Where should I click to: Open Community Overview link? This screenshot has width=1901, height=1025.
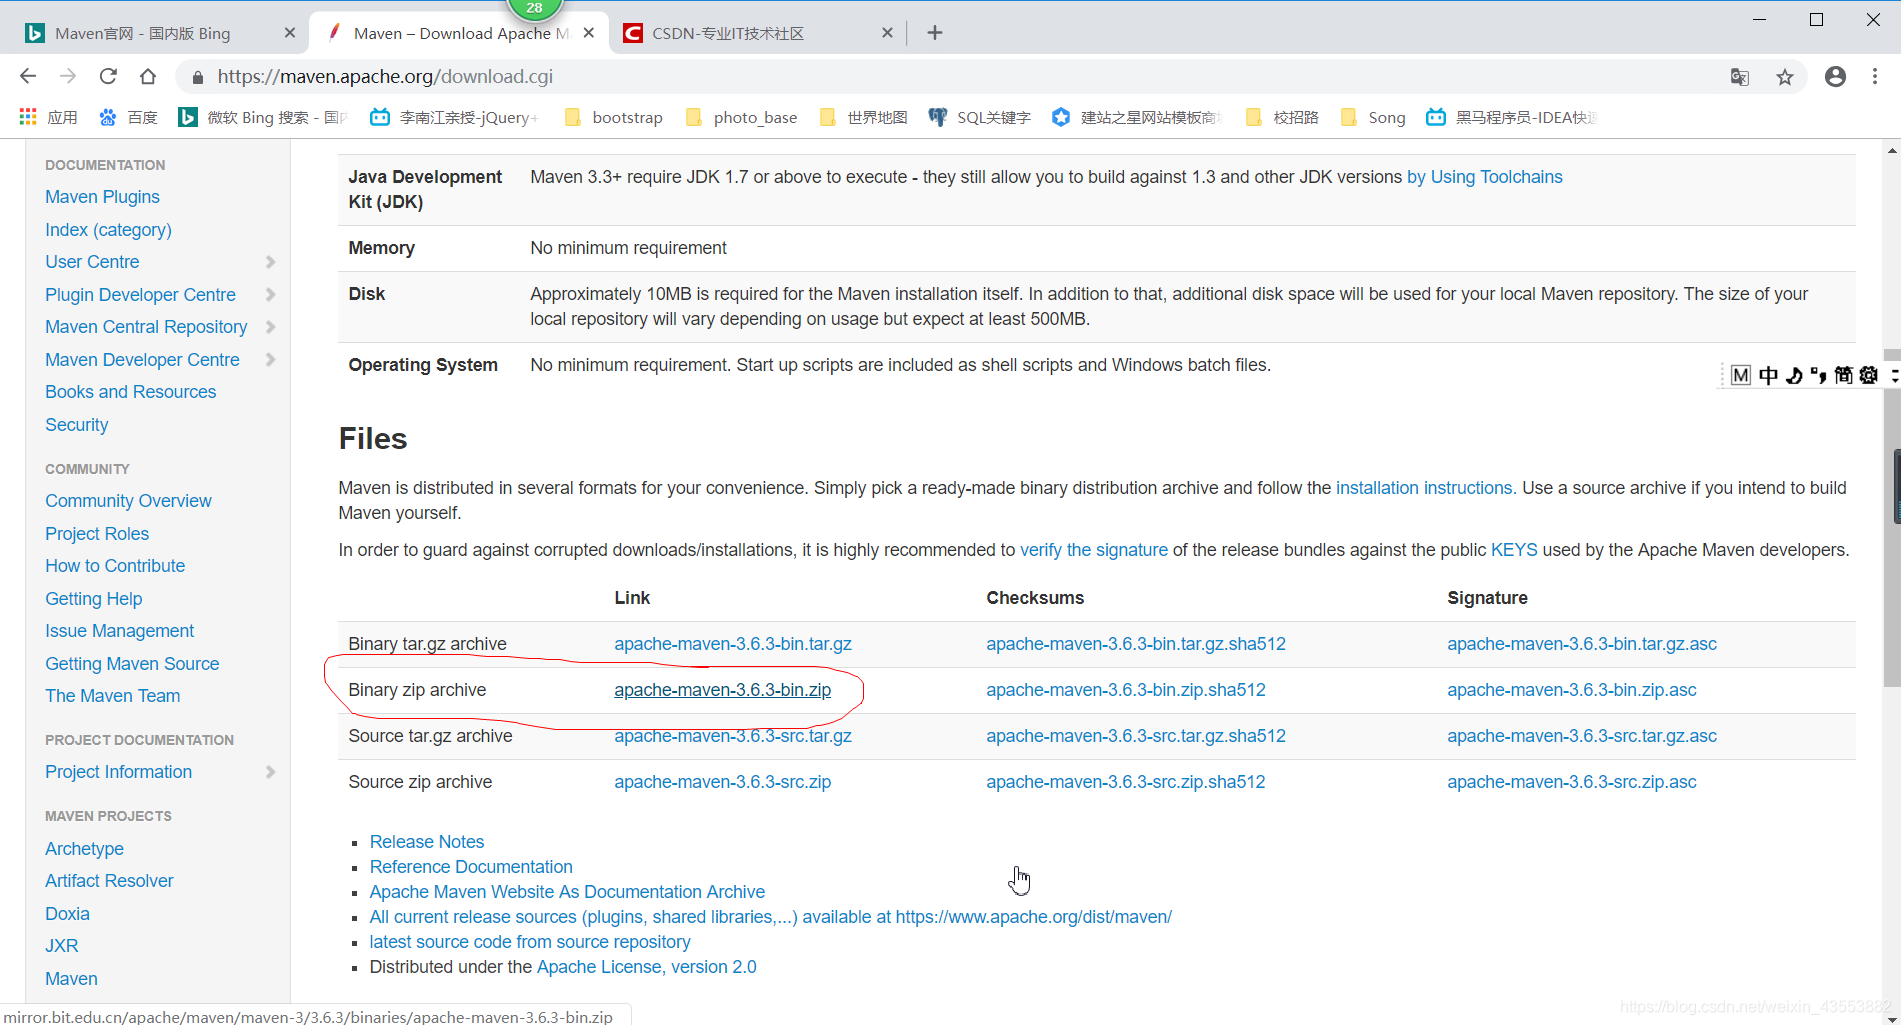(128, 501)
